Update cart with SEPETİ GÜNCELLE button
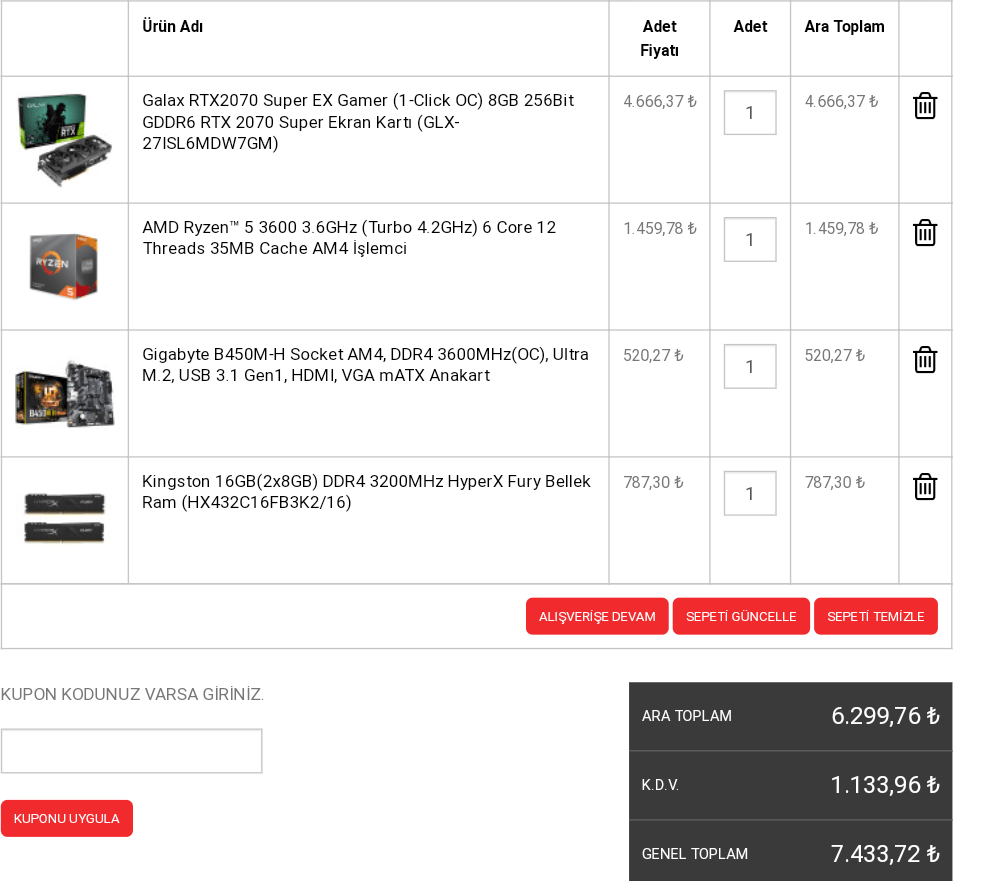This screenshot has height=881, width=1004. [741, 617]
